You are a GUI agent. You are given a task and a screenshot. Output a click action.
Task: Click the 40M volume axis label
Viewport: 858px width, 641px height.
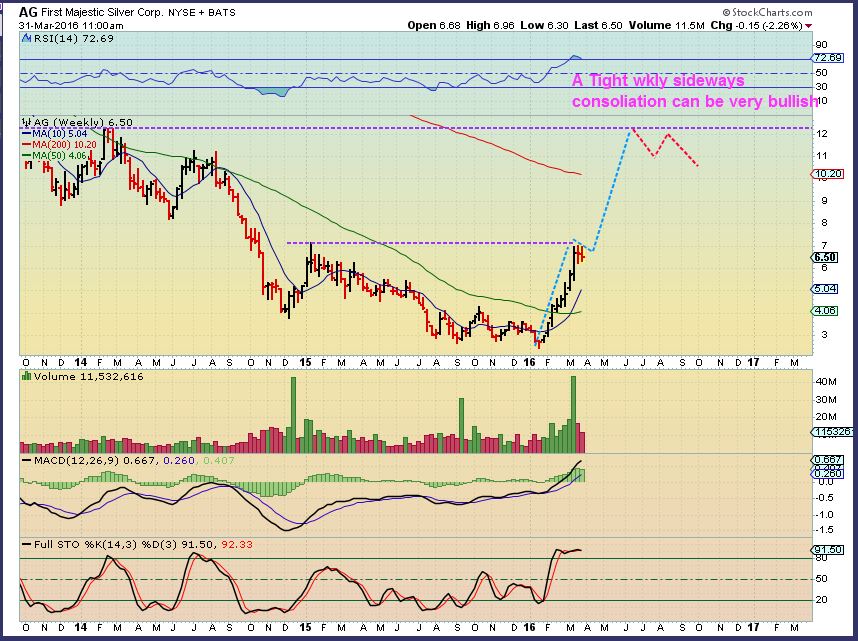[x=826, y=382]
